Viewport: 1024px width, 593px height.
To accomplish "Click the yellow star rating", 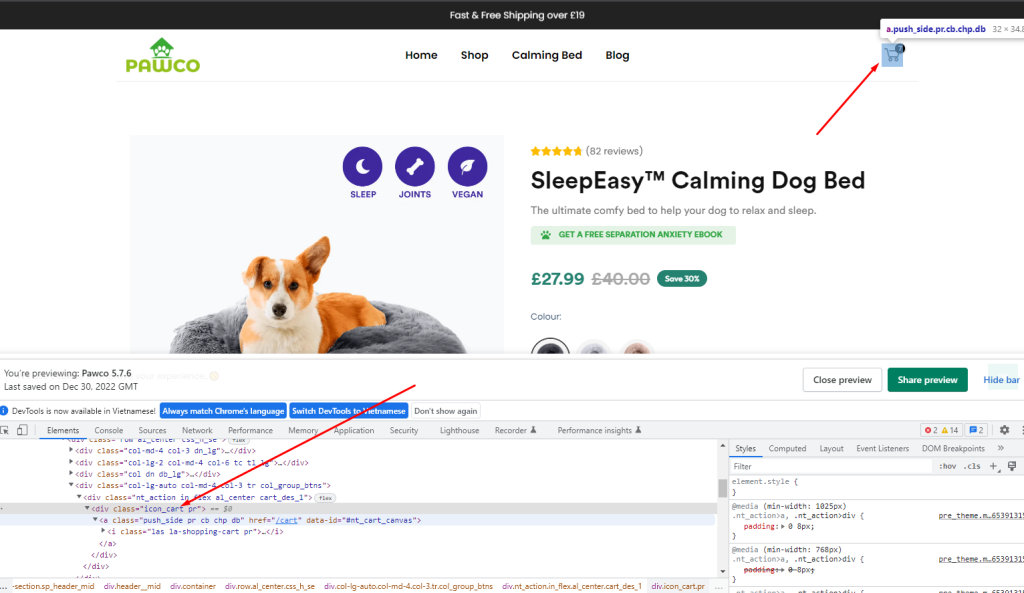I will click(x=556, y=152).
